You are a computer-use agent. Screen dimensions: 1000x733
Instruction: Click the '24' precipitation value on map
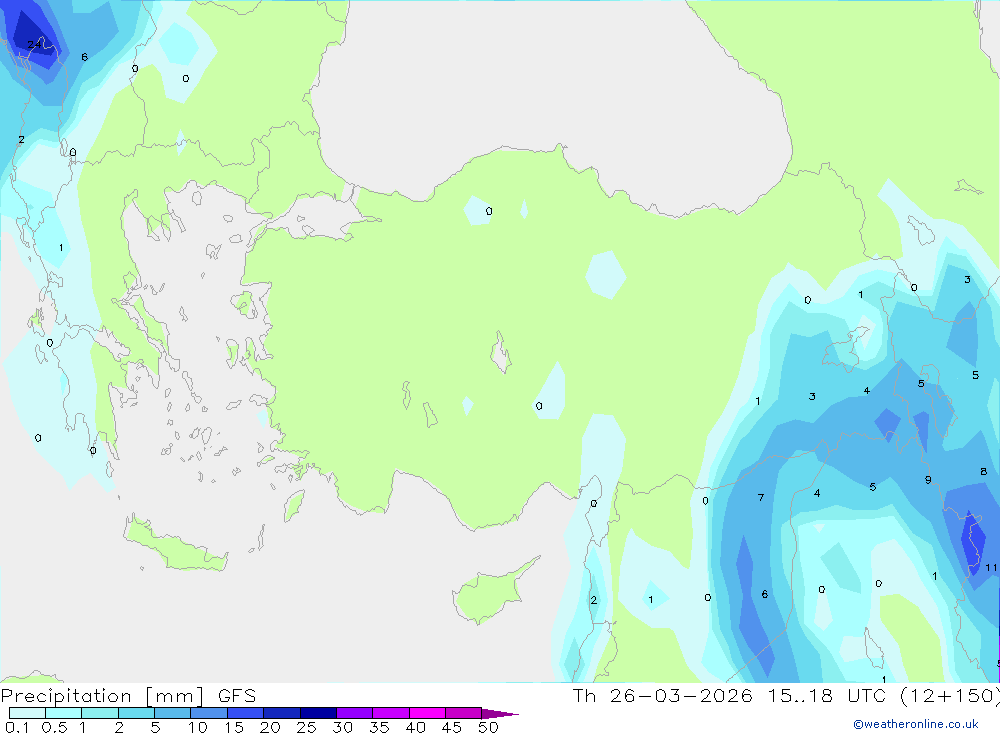tap(35, 44)
